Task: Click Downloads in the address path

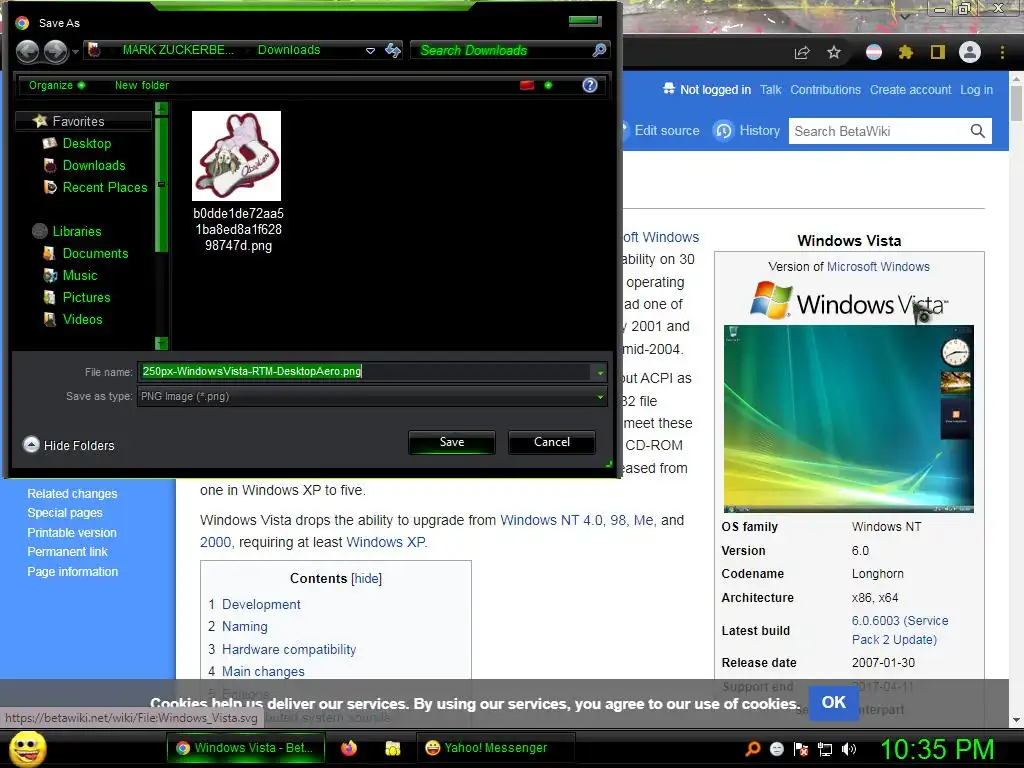Action: click(x=289, y=50)
